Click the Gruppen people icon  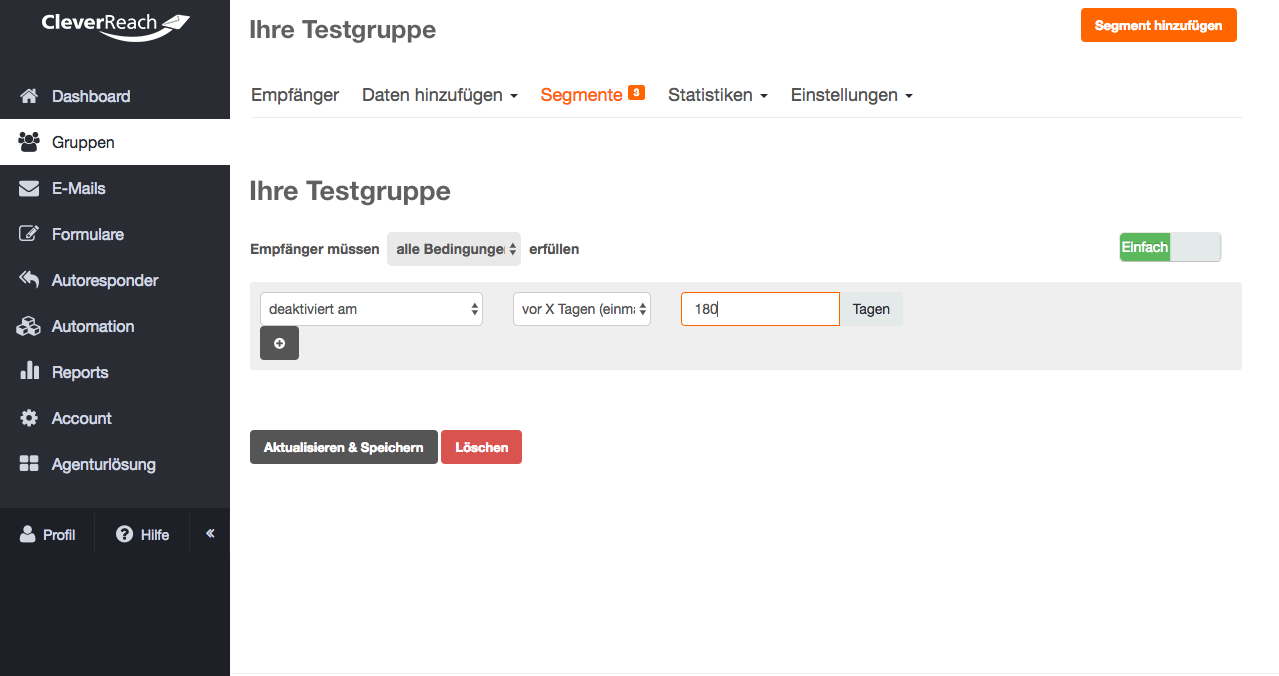tap(29, 142)
